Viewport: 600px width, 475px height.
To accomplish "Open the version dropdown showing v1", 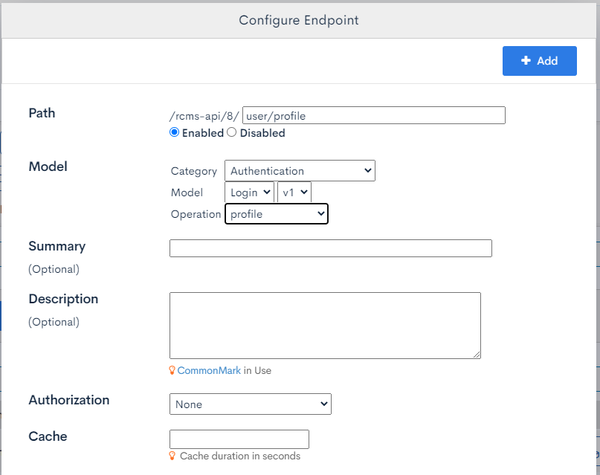I will click(294, 192).
